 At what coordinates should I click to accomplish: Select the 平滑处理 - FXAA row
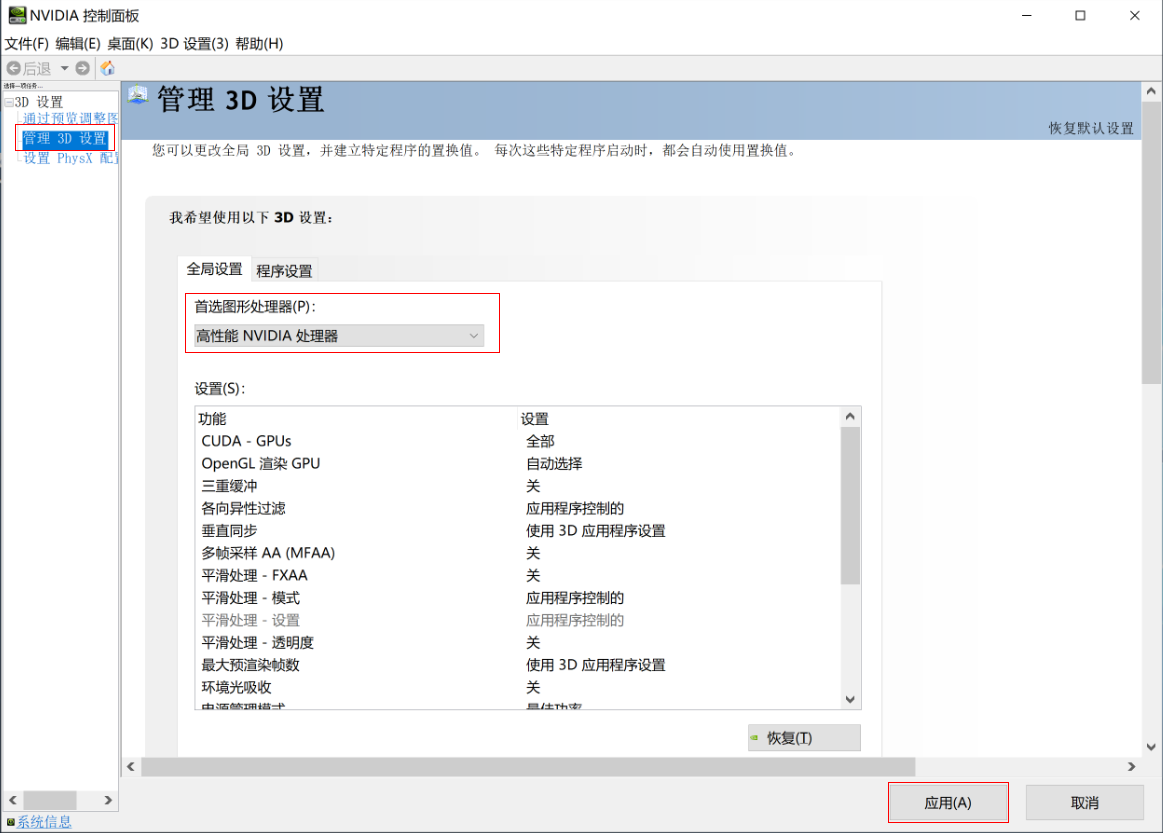pos(518,576)
